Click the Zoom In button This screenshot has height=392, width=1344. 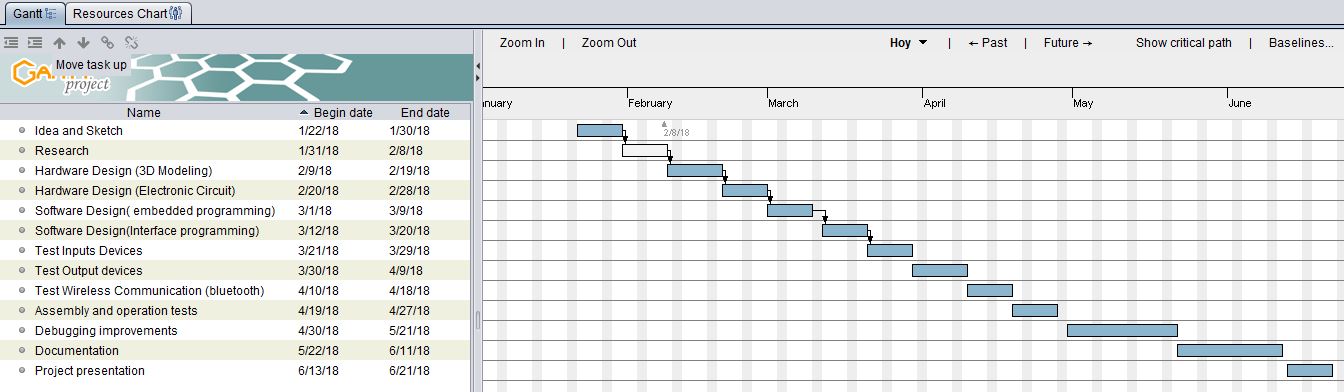click(x=522, y=43)
